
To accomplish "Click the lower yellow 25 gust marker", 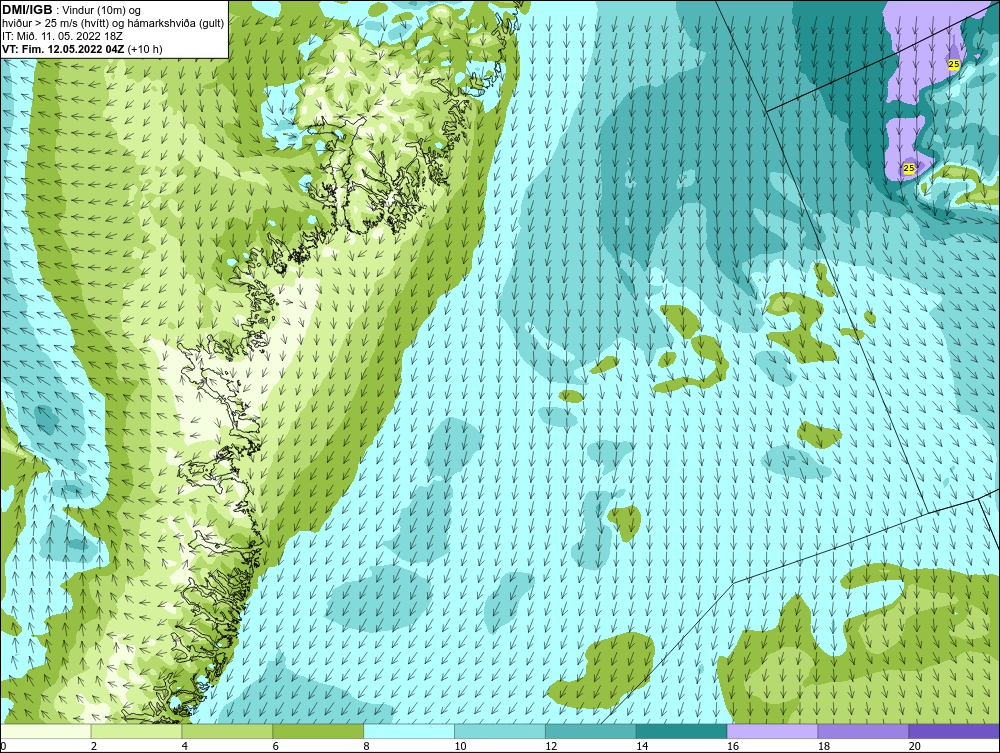I will click(909, 168).
